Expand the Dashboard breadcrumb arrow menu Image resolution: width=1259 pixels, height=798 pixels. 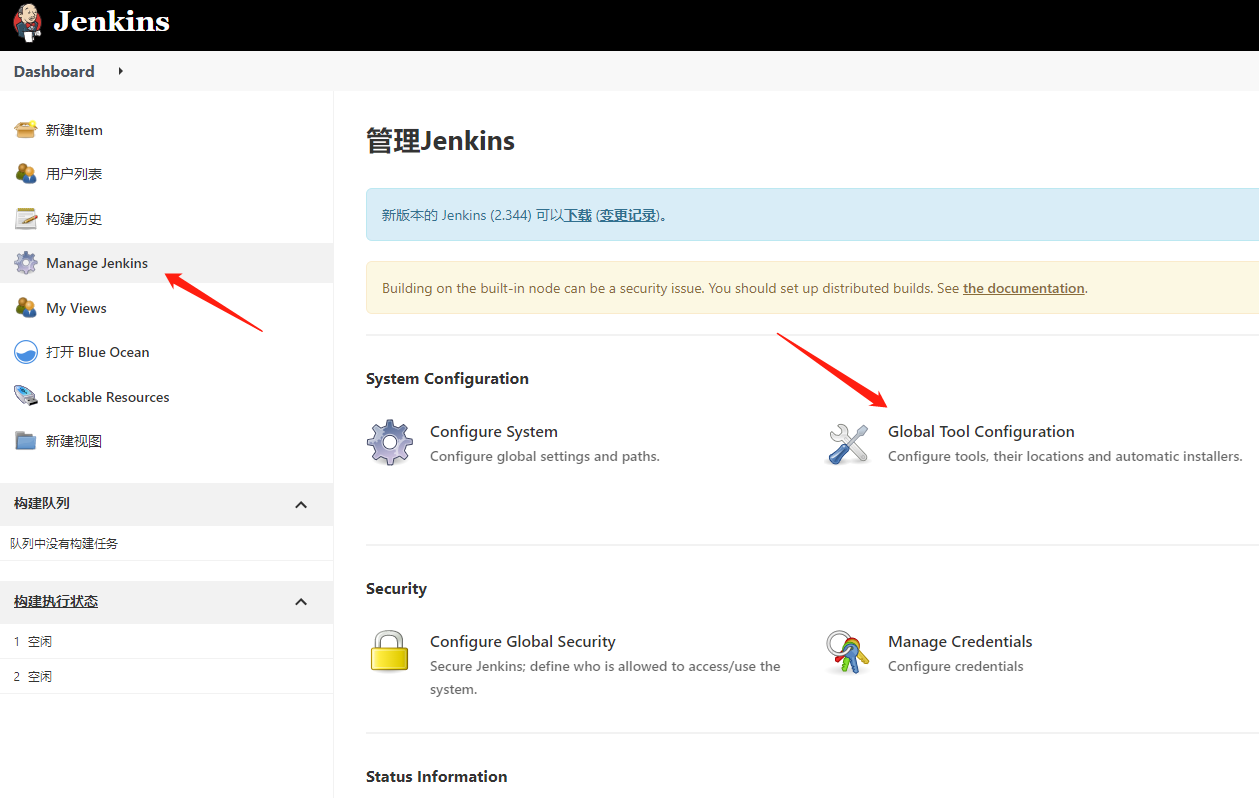point(121,71)
